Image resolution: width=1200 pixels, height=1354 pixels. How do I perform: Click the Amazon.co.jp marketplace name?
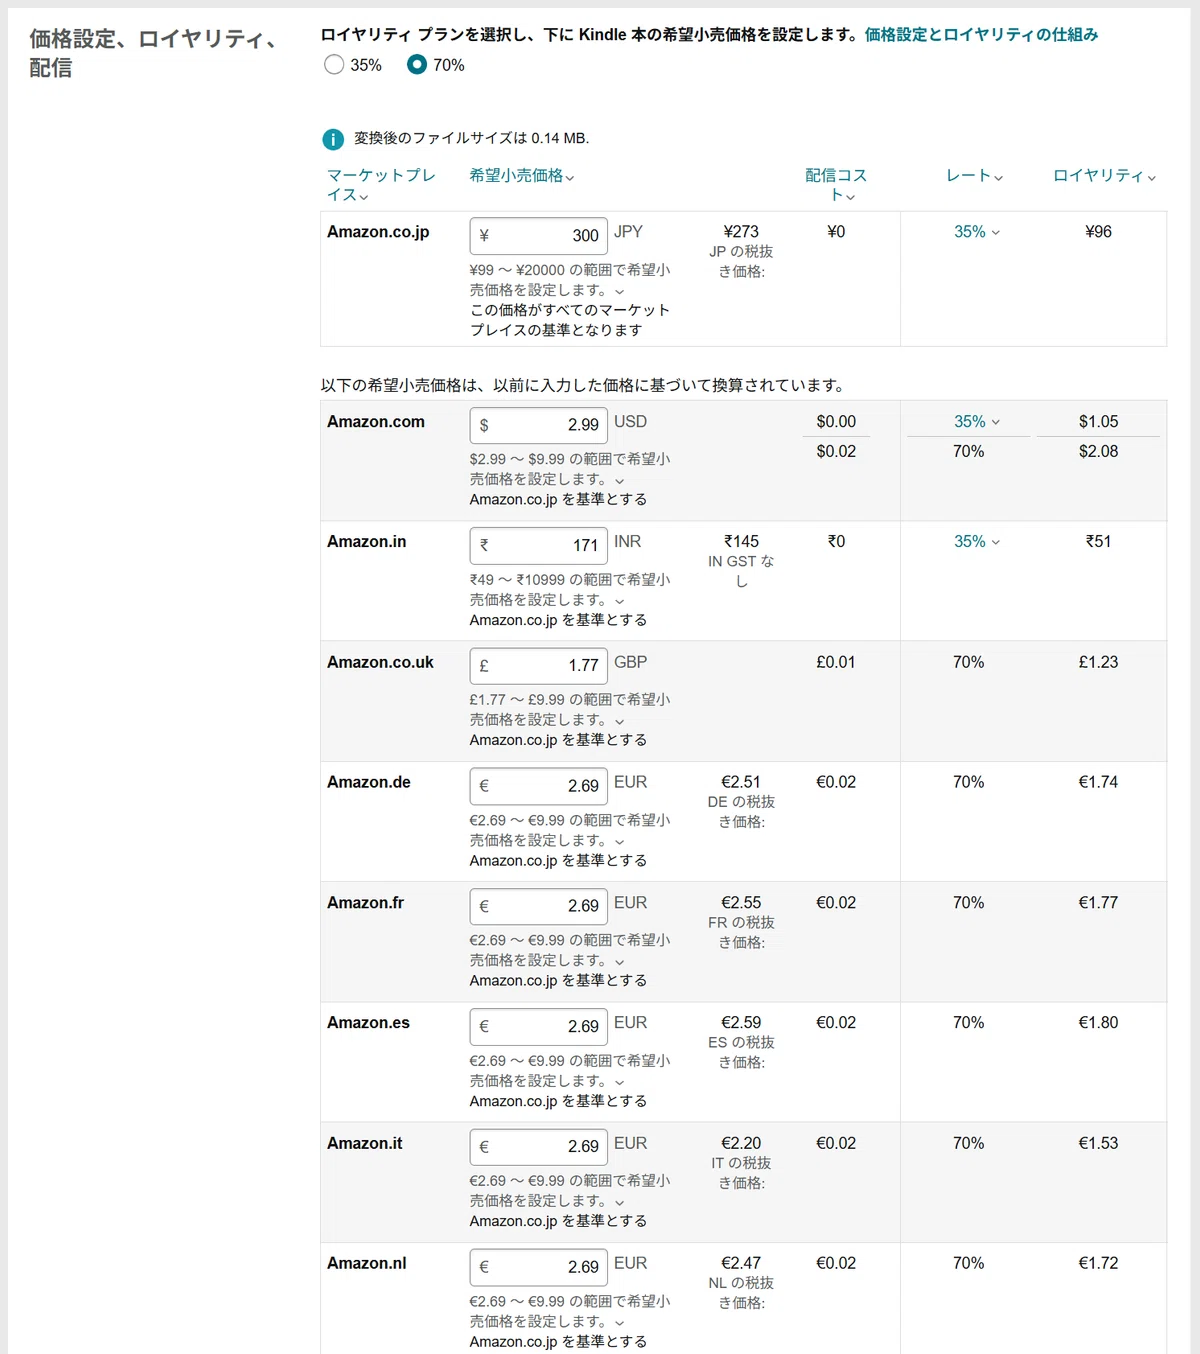coord(378,232)
